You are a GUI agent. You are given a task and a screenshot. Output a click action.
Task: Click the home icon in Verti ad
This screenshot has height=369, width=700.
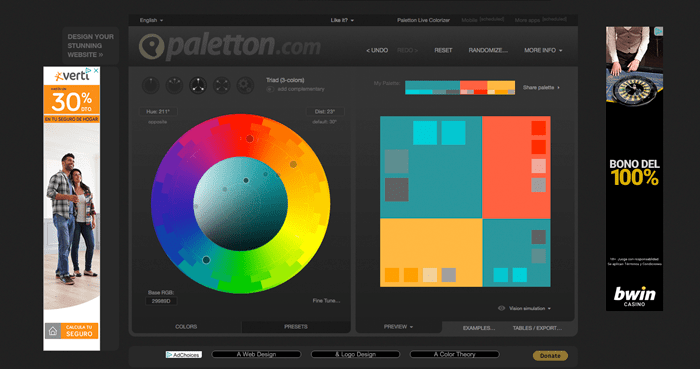[x=53, y=331]
